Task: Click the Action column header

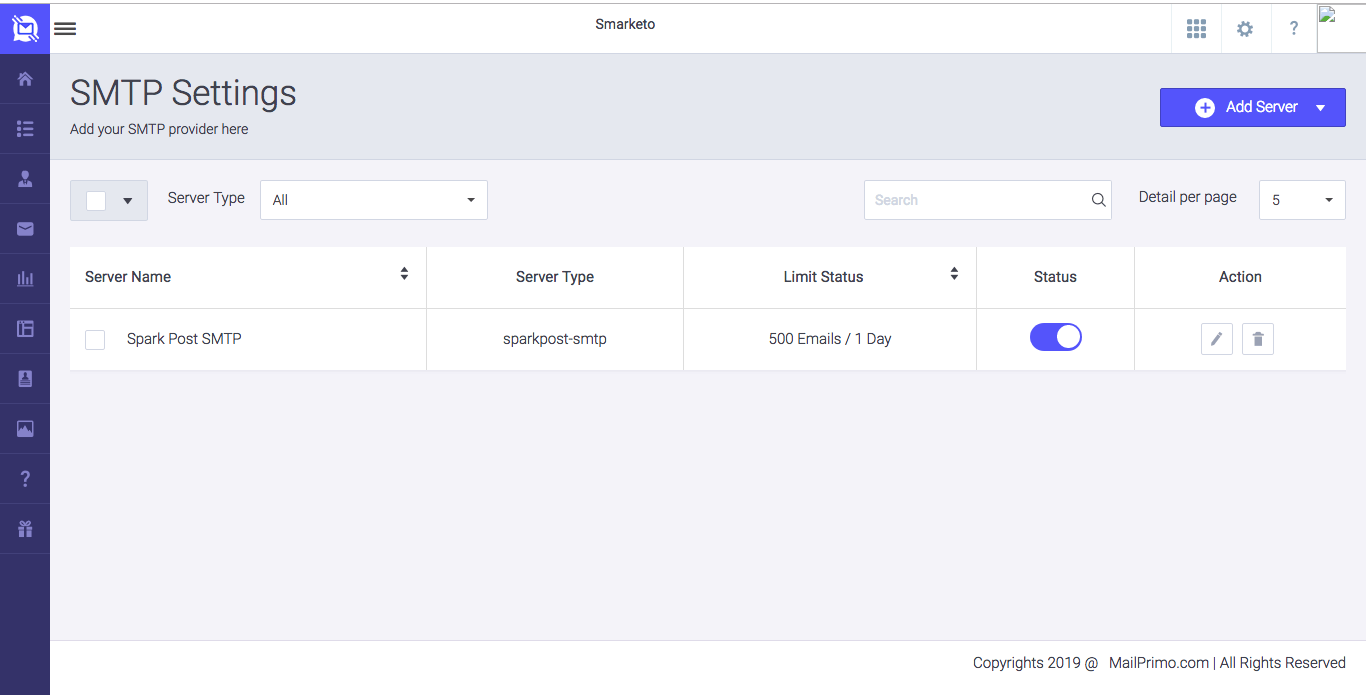Action: tap(1240, 277)
